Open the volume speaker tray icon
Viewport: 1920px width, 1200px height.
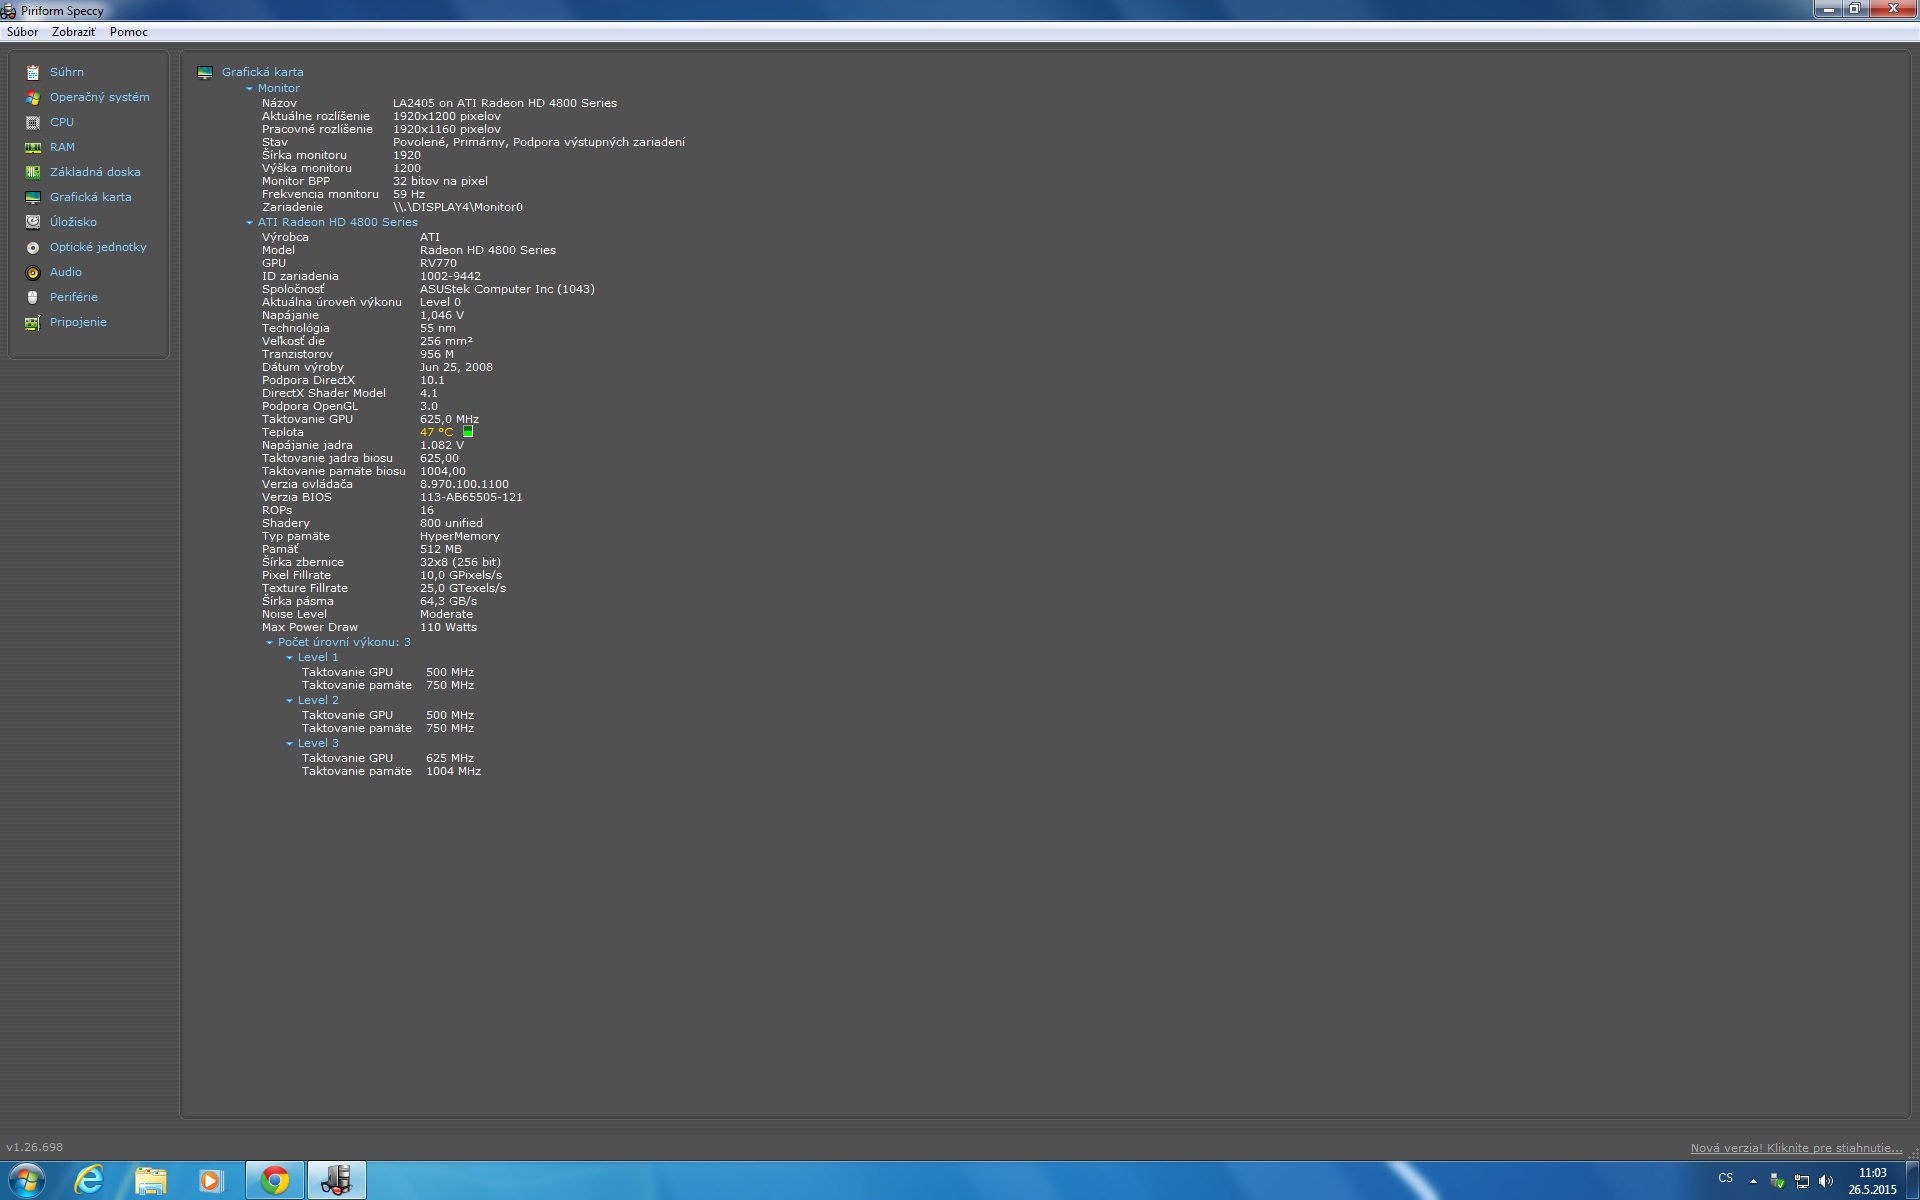(1826, 1181)
